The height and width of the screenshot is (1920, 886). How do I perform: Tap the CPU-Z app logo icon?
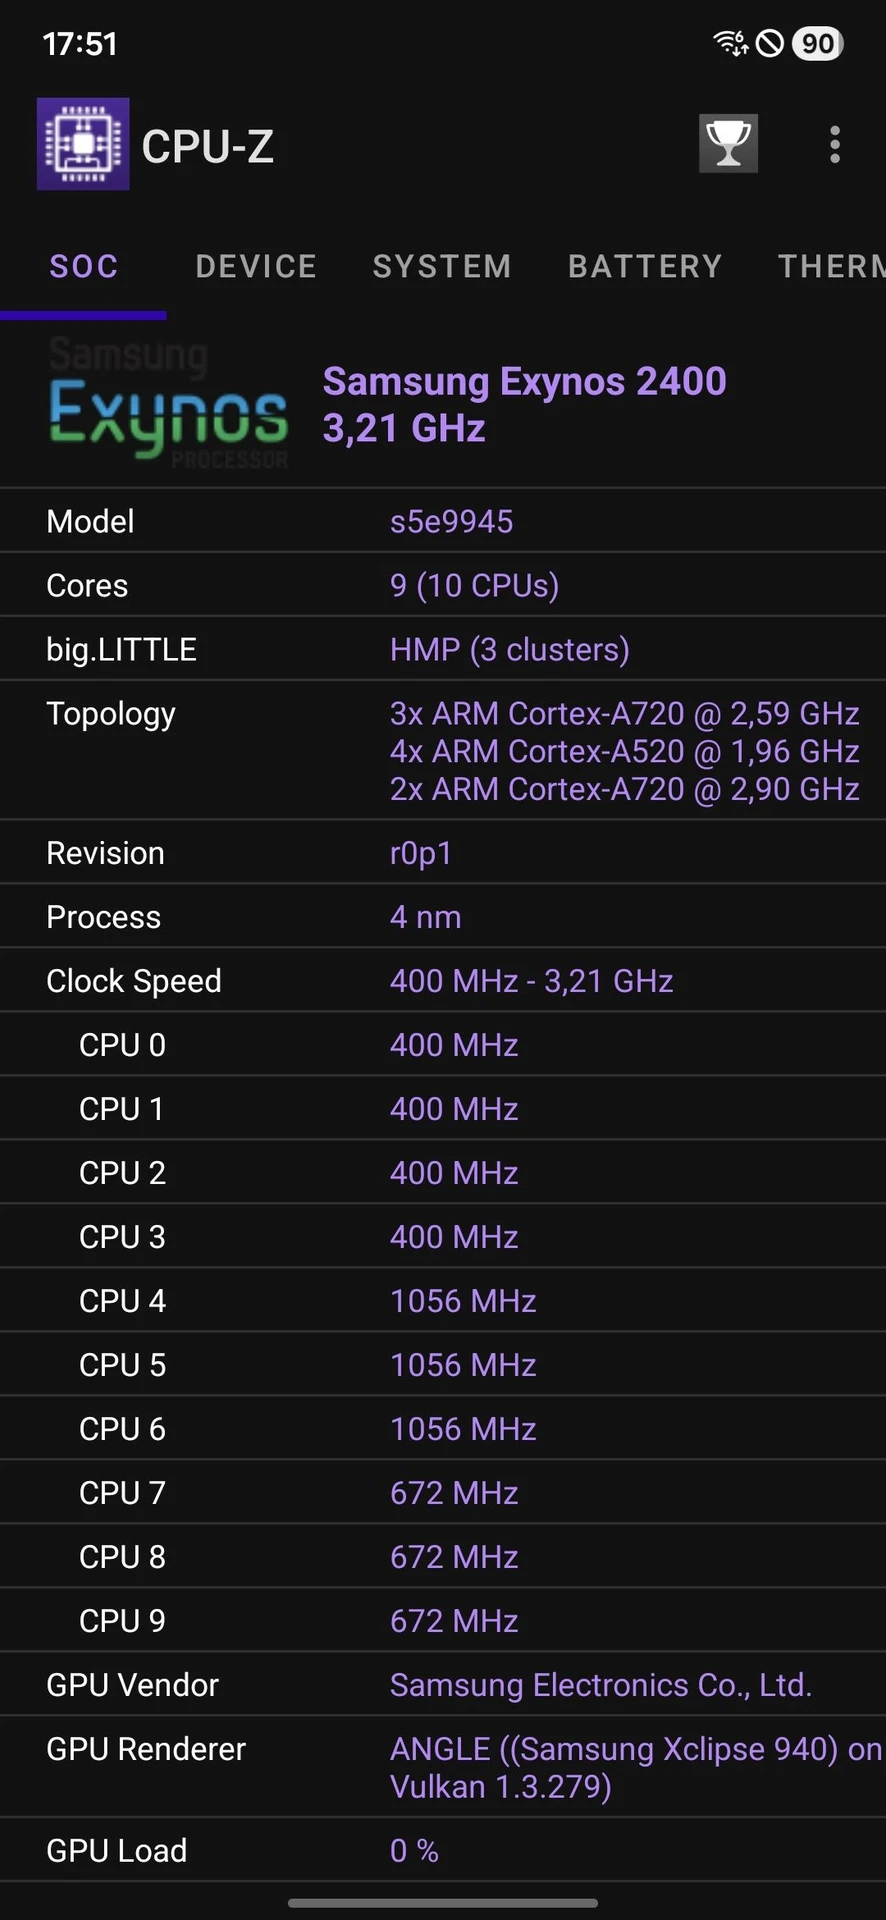click(83, 144)
